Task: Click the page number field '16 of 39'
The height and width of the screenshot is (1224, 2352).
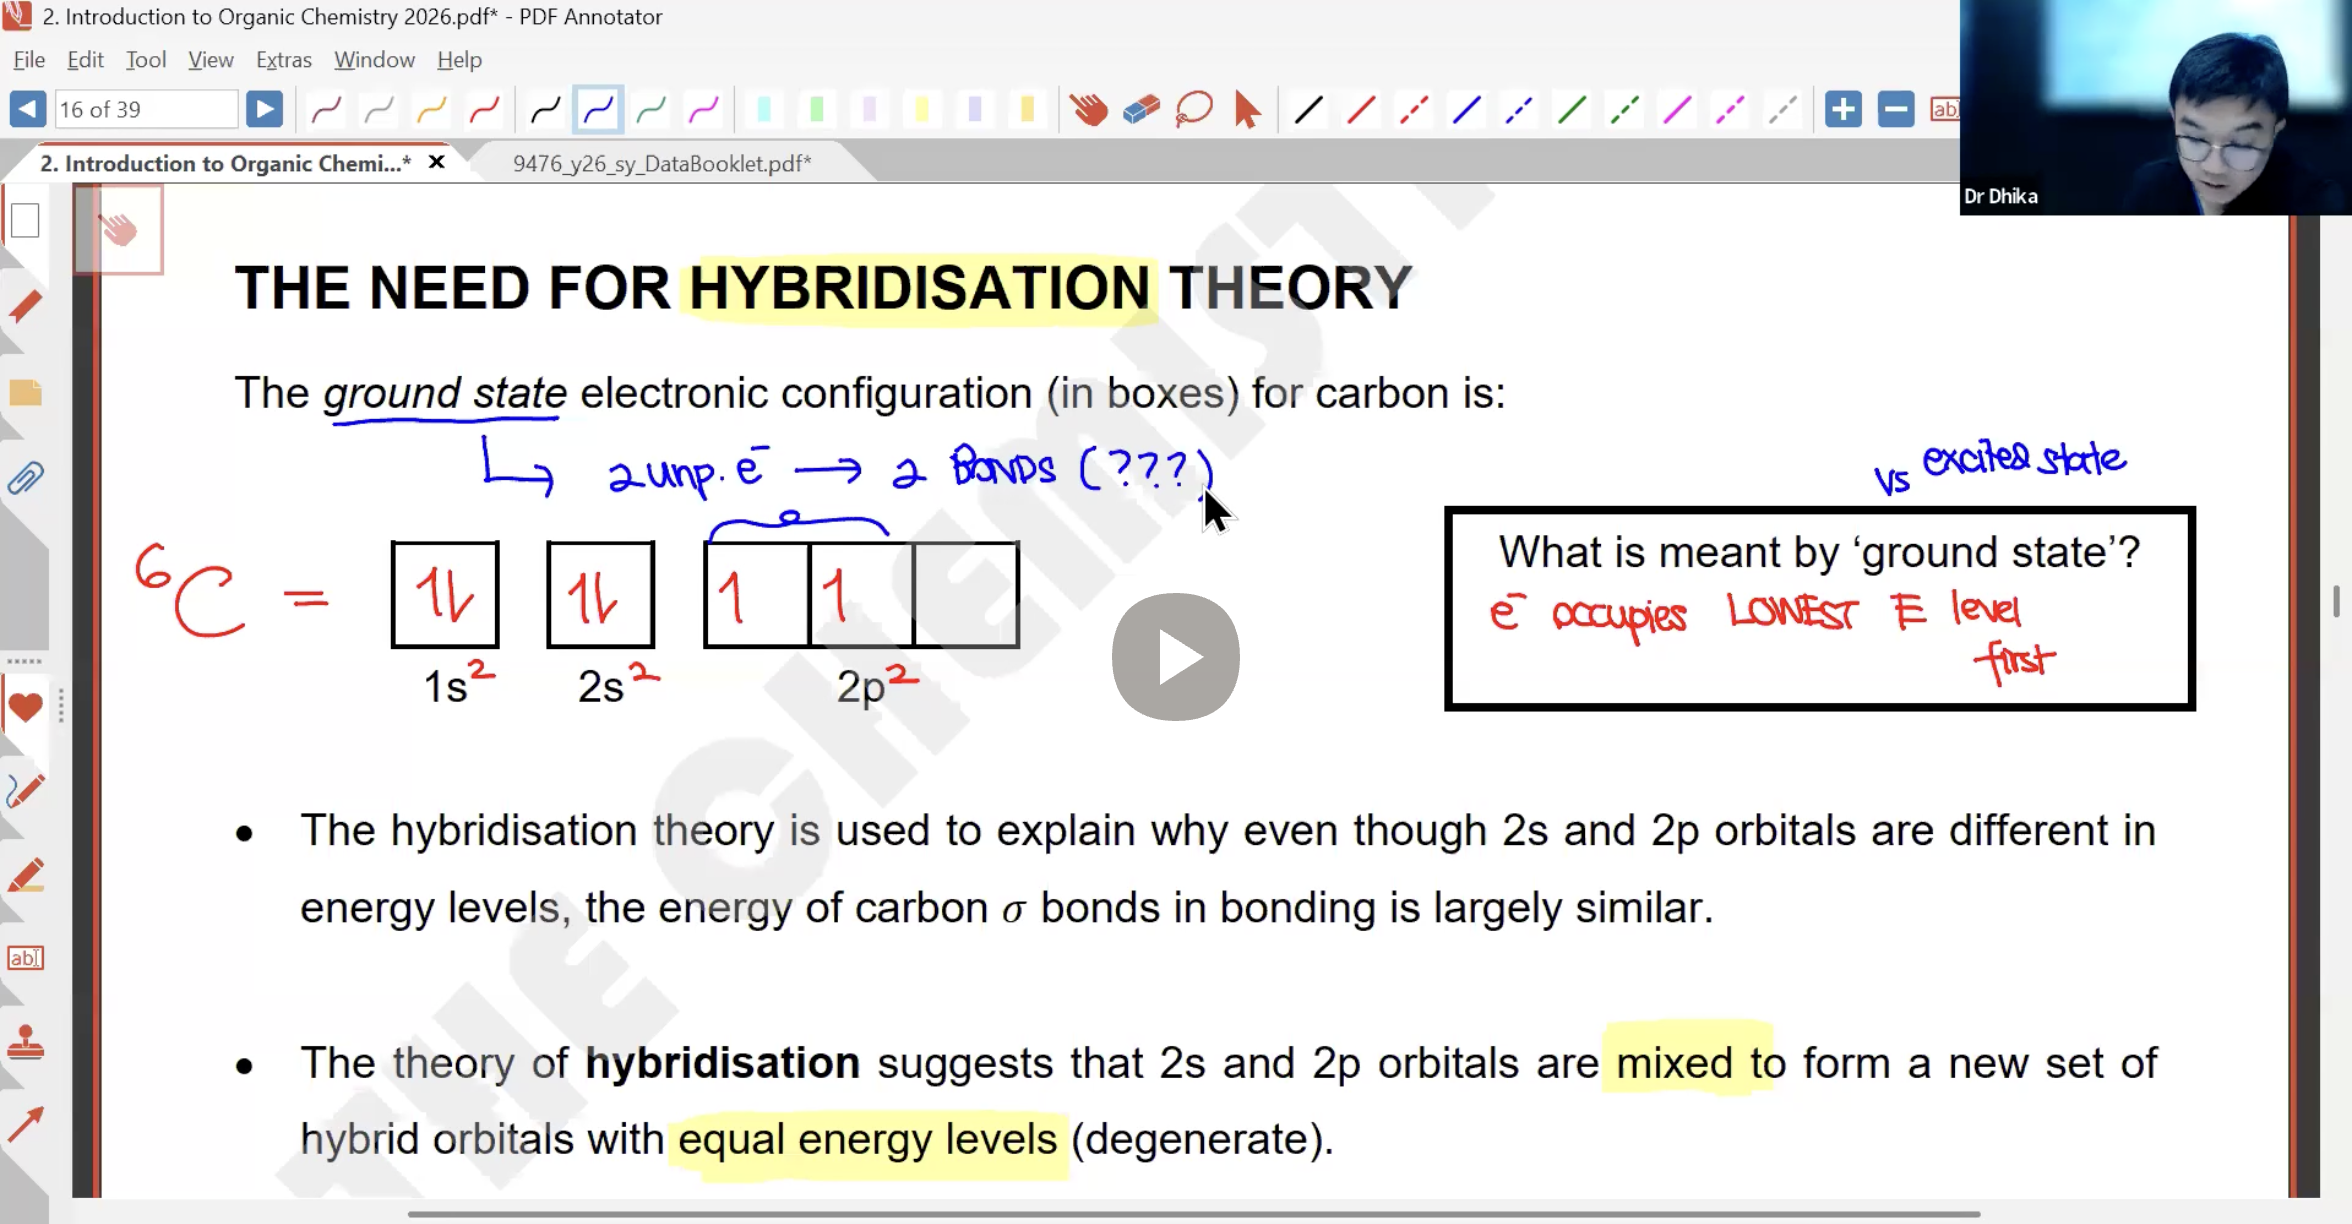Action: 147,109
